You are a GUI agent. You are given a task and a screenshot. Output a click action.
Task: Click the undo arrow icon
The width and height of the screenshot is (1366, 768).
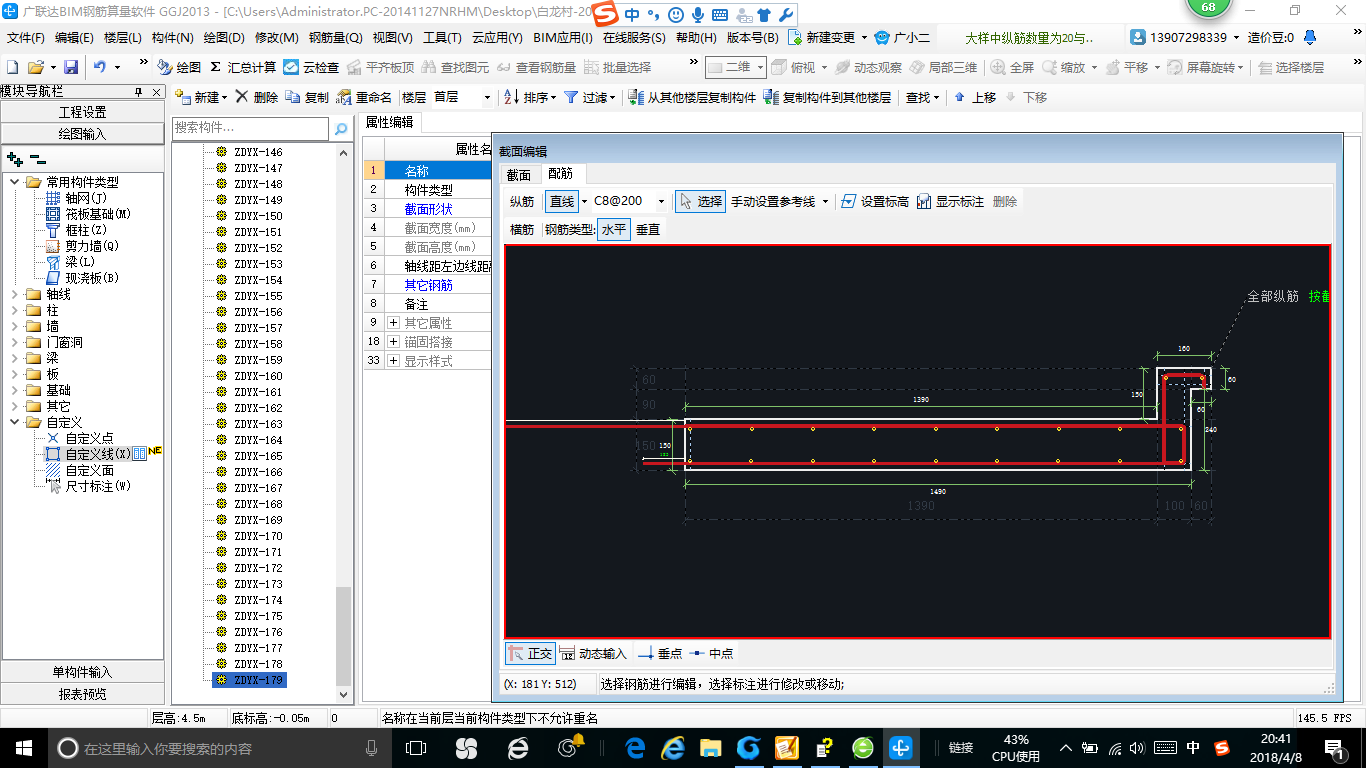click(x=100, y=67)
